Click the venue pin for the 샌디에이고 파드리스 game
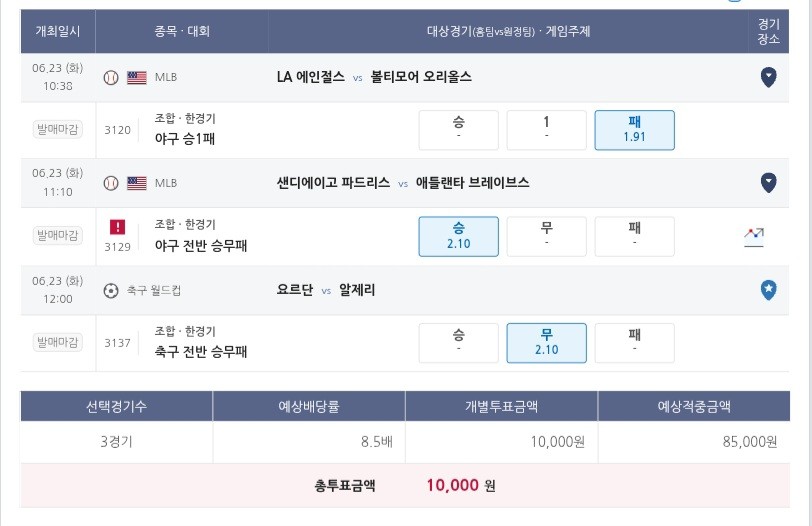This screenshot has width=812, height=526. 768,183
